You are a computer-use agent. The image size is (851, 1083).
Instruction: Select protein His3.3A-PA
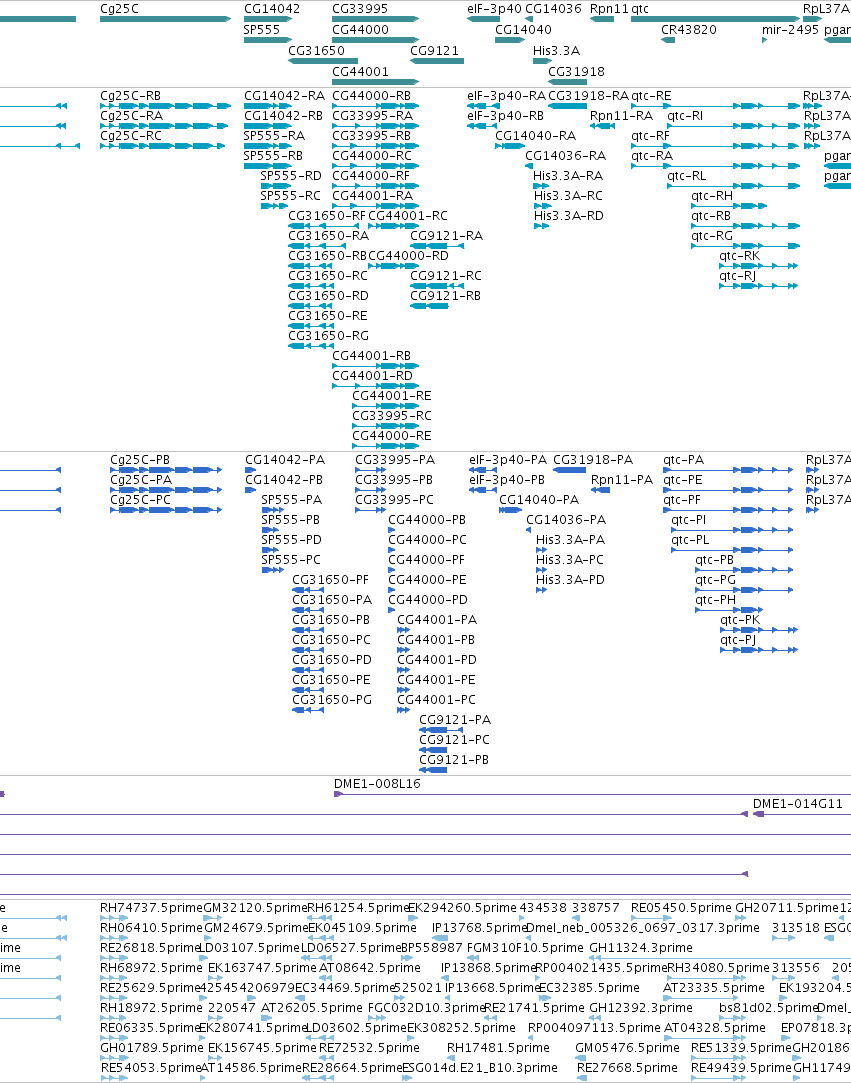tap(570, 540)
